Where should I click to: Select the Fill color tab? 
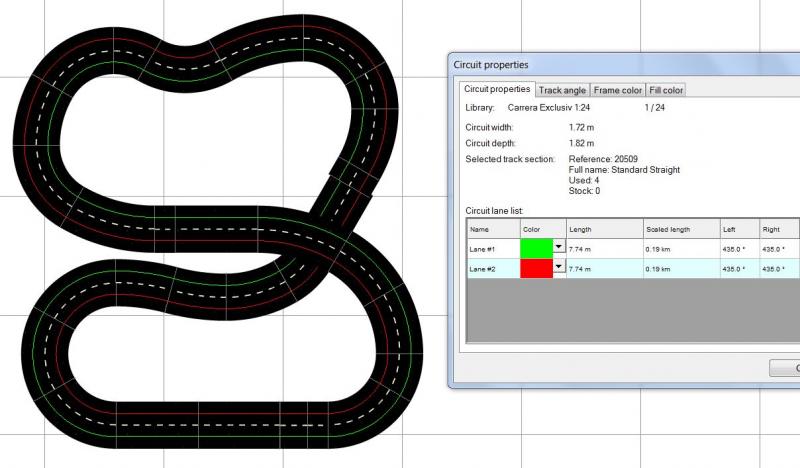coord(666,90)
